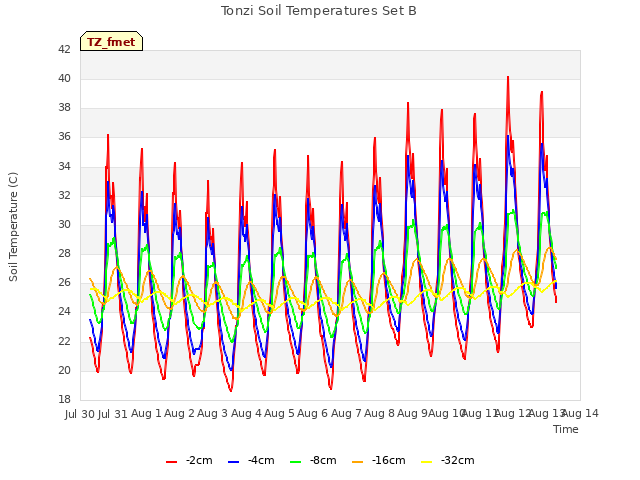Click the Jul 30 x-axis date label
The height and width of the screenshot is (480, 640).
coord(80,414)
